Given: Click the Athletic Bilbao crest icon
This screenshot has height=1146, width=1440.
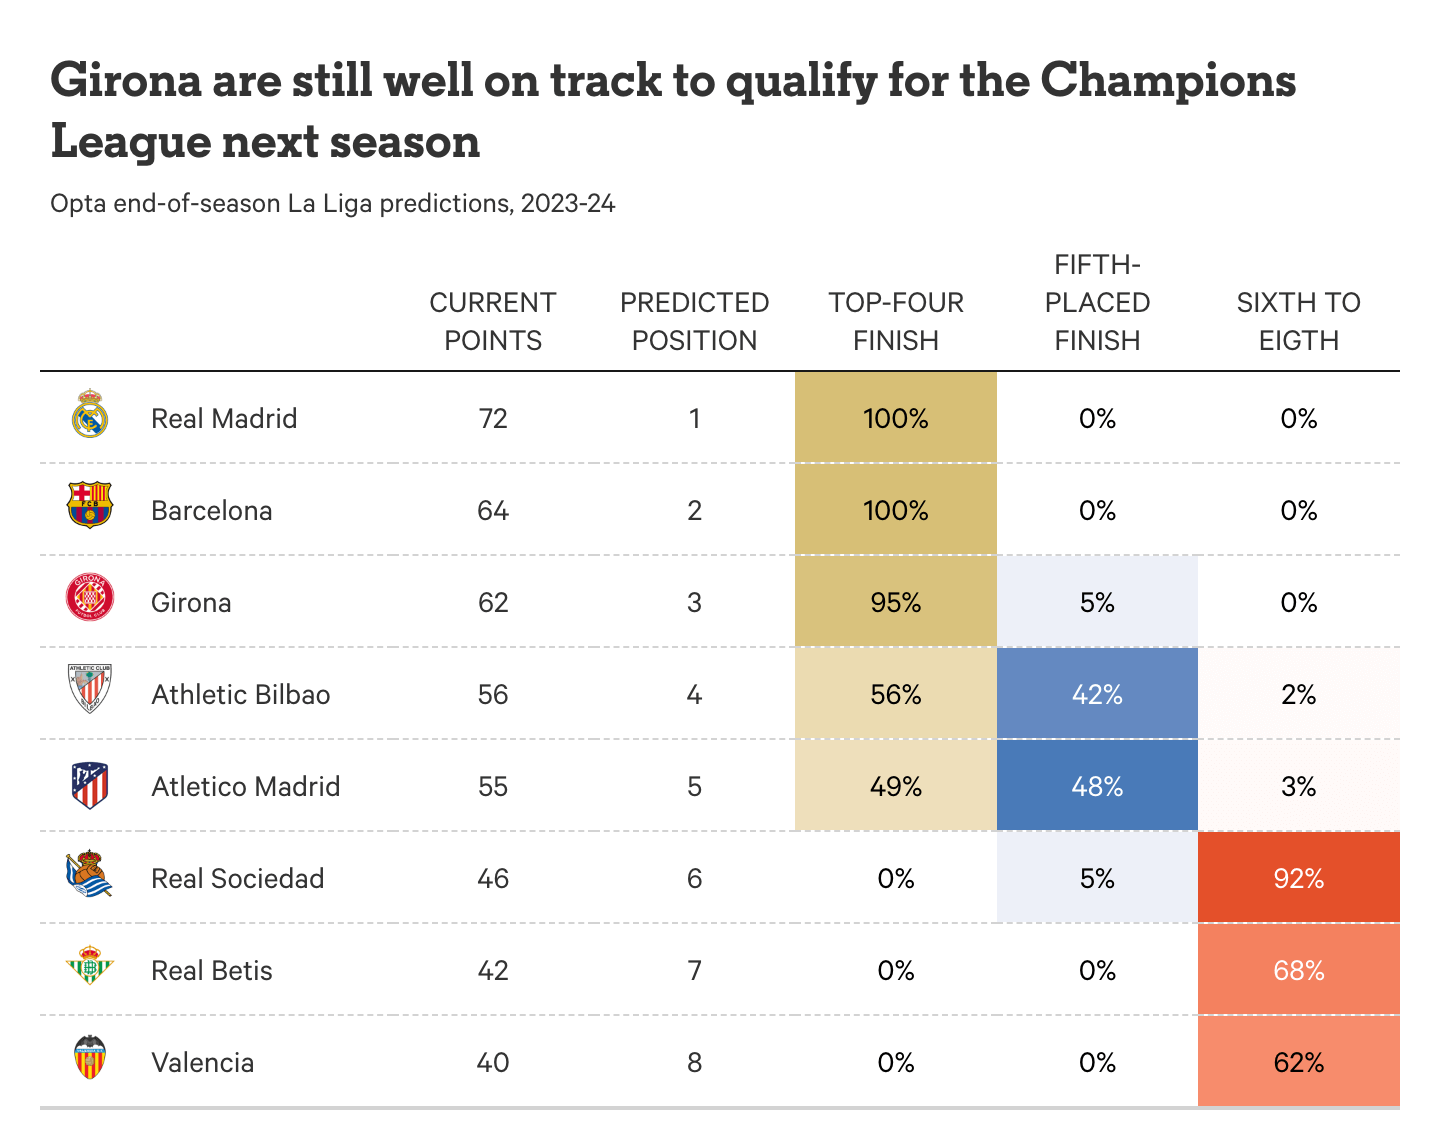Looking at the screenshot, I should [x=90, y=689].
